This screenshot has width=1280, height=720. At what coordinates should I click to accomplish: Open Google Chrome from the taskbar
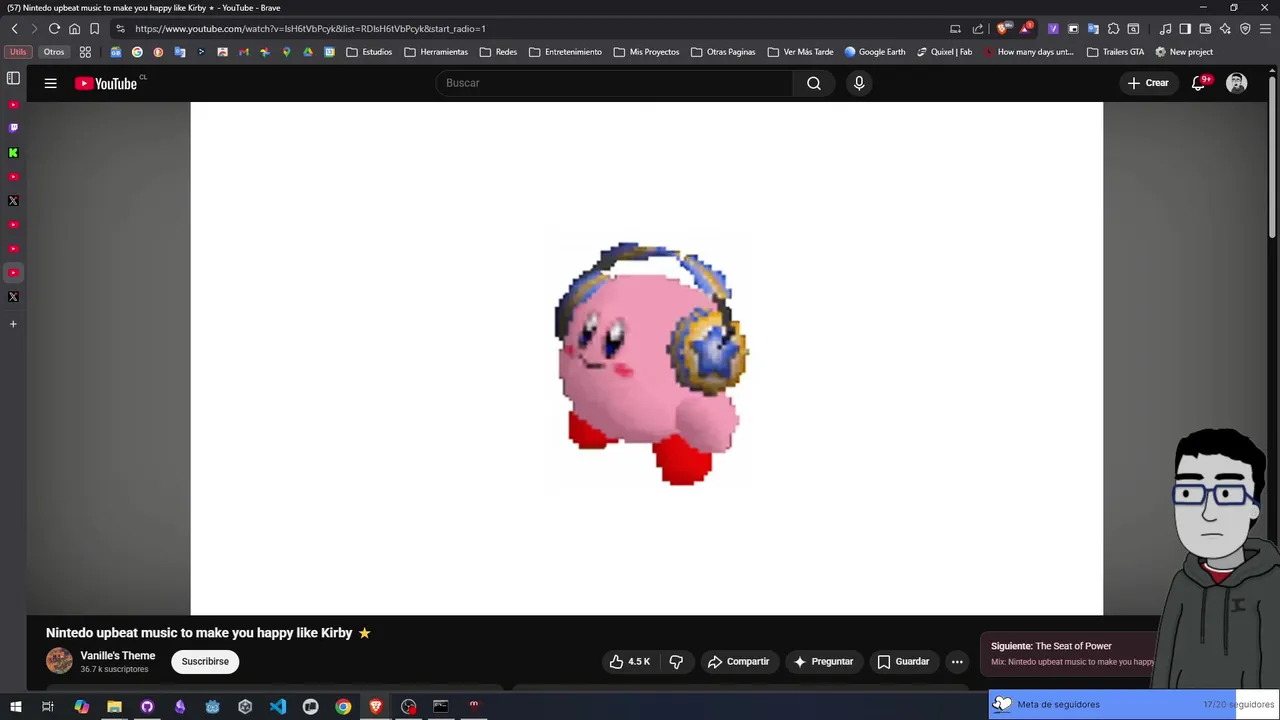(x=343, y=707)
